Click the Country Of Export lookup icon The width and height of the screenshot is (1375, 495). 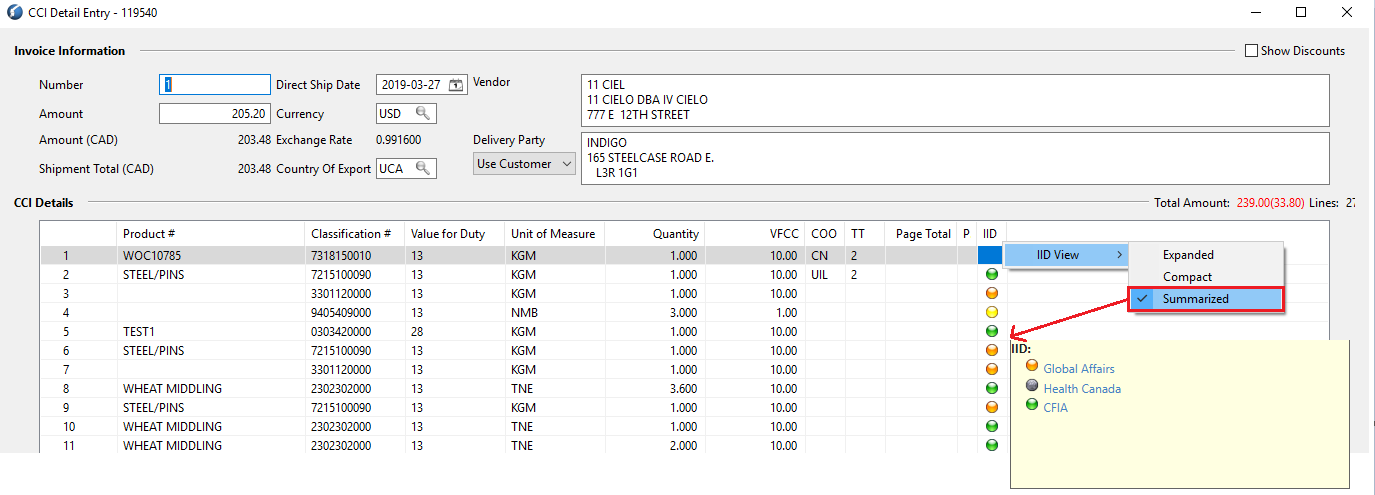424,168
